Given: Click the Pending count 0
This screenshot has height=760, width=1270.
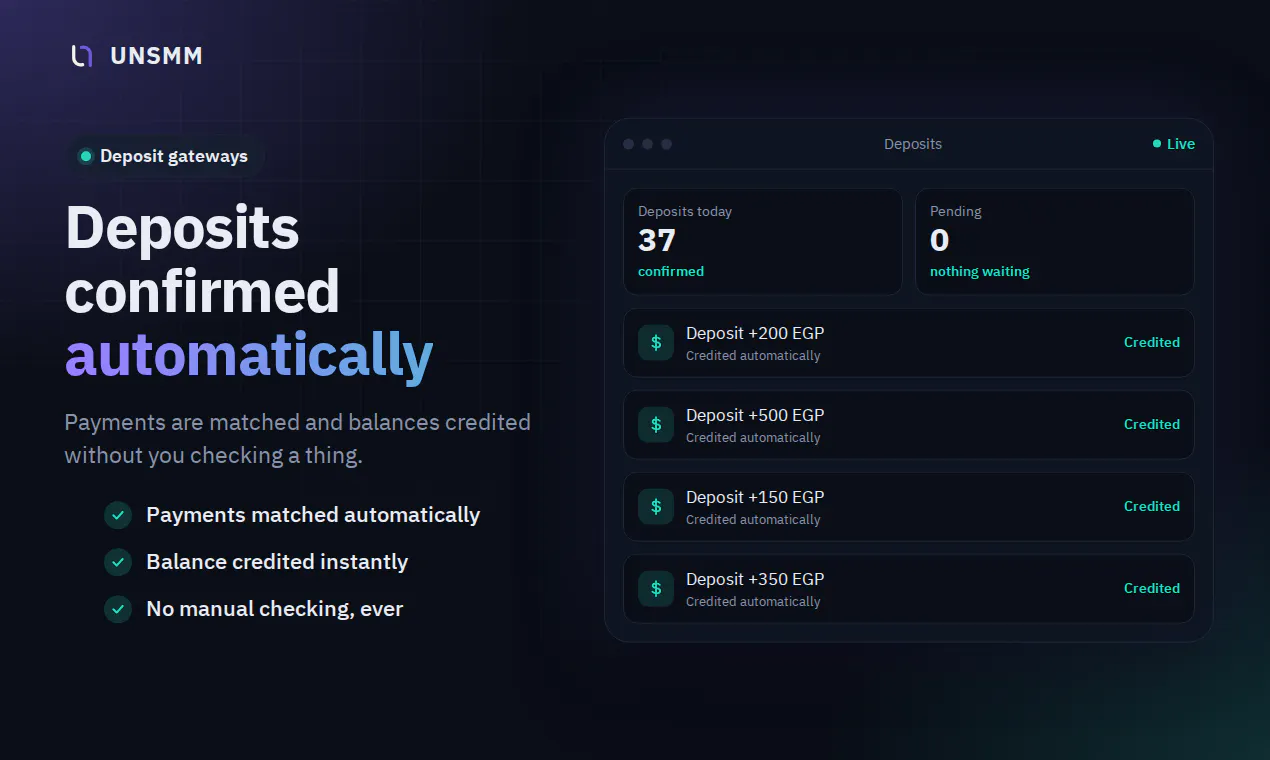Looking at the screenshot, I should tap(940, 240).
